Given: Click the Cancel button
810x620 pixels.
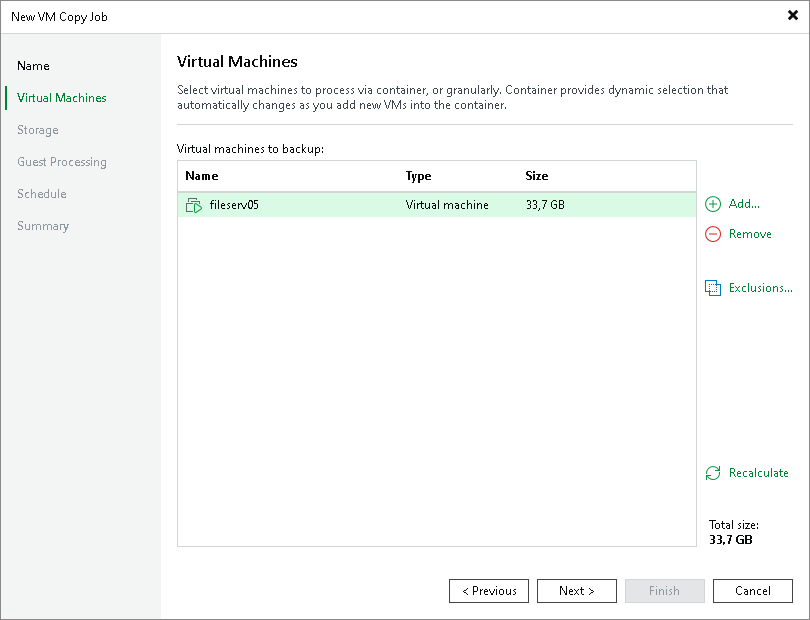Looking at the screenshot, I should pos(753,591).
